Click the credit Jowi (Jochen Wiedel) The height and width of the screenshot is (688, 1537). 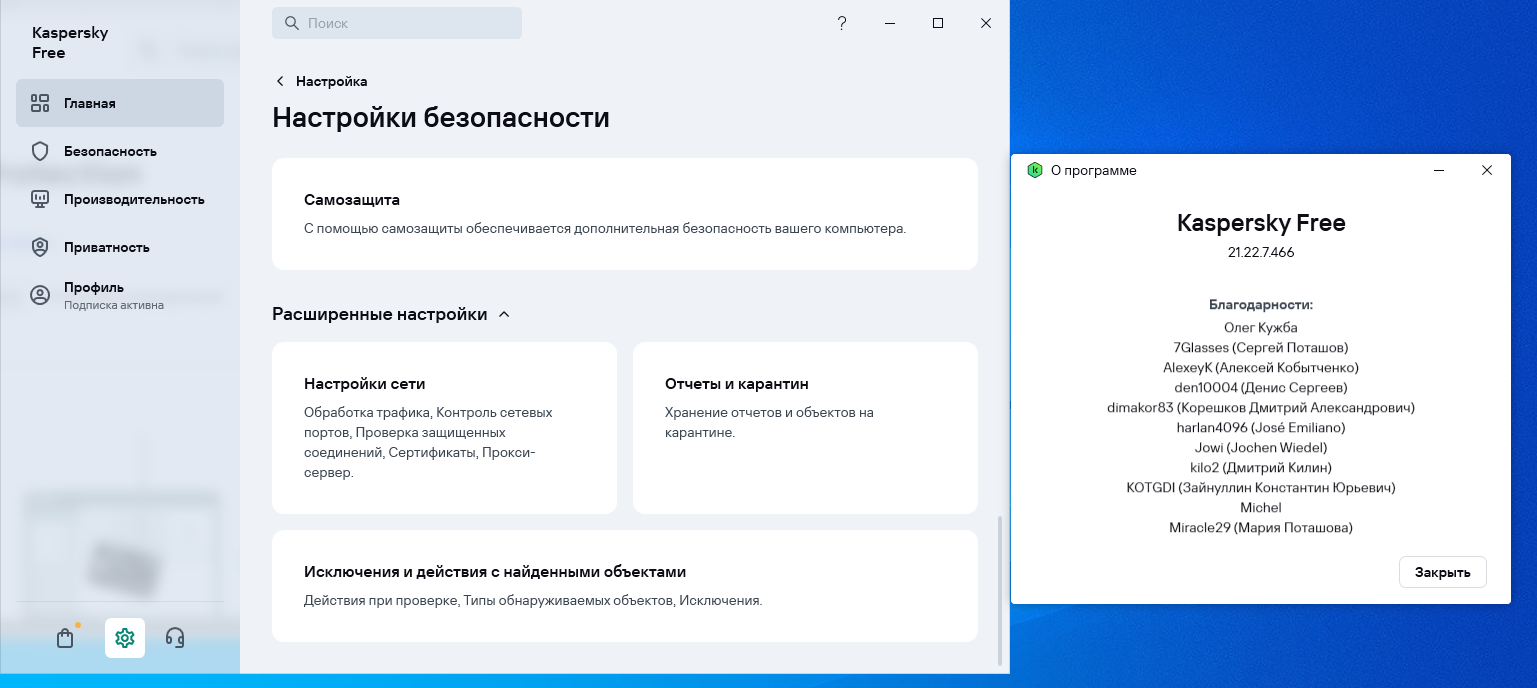click(x=1261, y=447)
